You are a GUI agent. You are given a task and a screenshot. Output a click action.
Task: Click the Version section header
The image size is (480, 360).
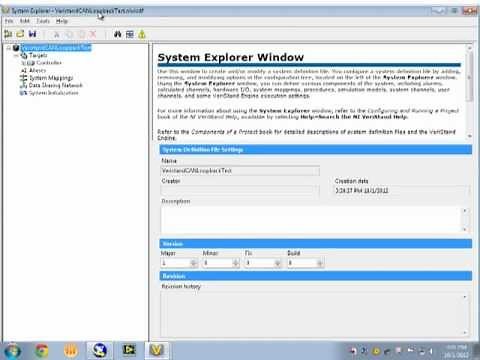316,244
